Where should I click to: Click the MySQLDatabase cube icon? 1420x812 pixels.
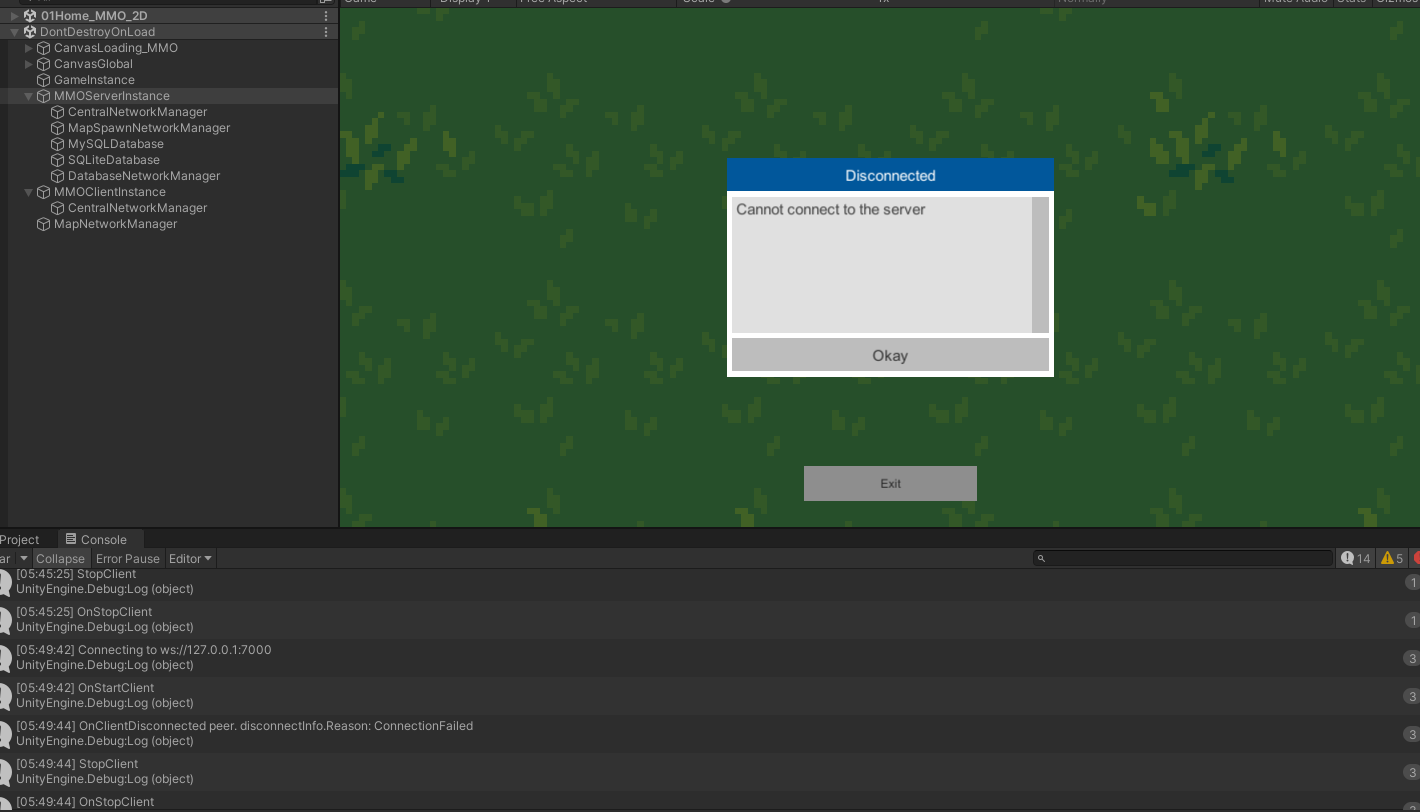coord(57,143)
